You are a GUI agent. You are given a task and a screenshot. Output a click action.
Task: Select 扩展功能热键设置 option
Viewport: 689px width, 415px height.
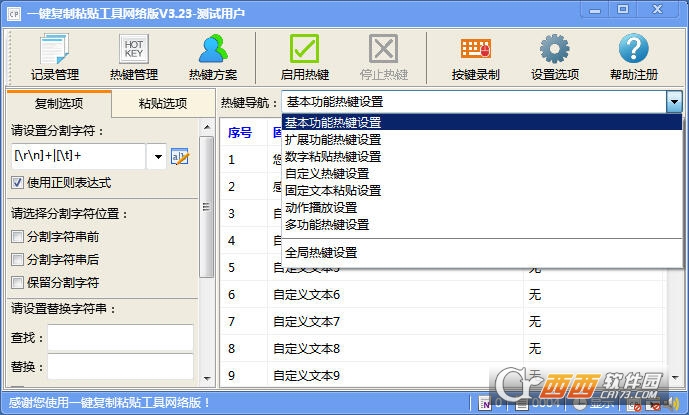(x=482, y=140)
